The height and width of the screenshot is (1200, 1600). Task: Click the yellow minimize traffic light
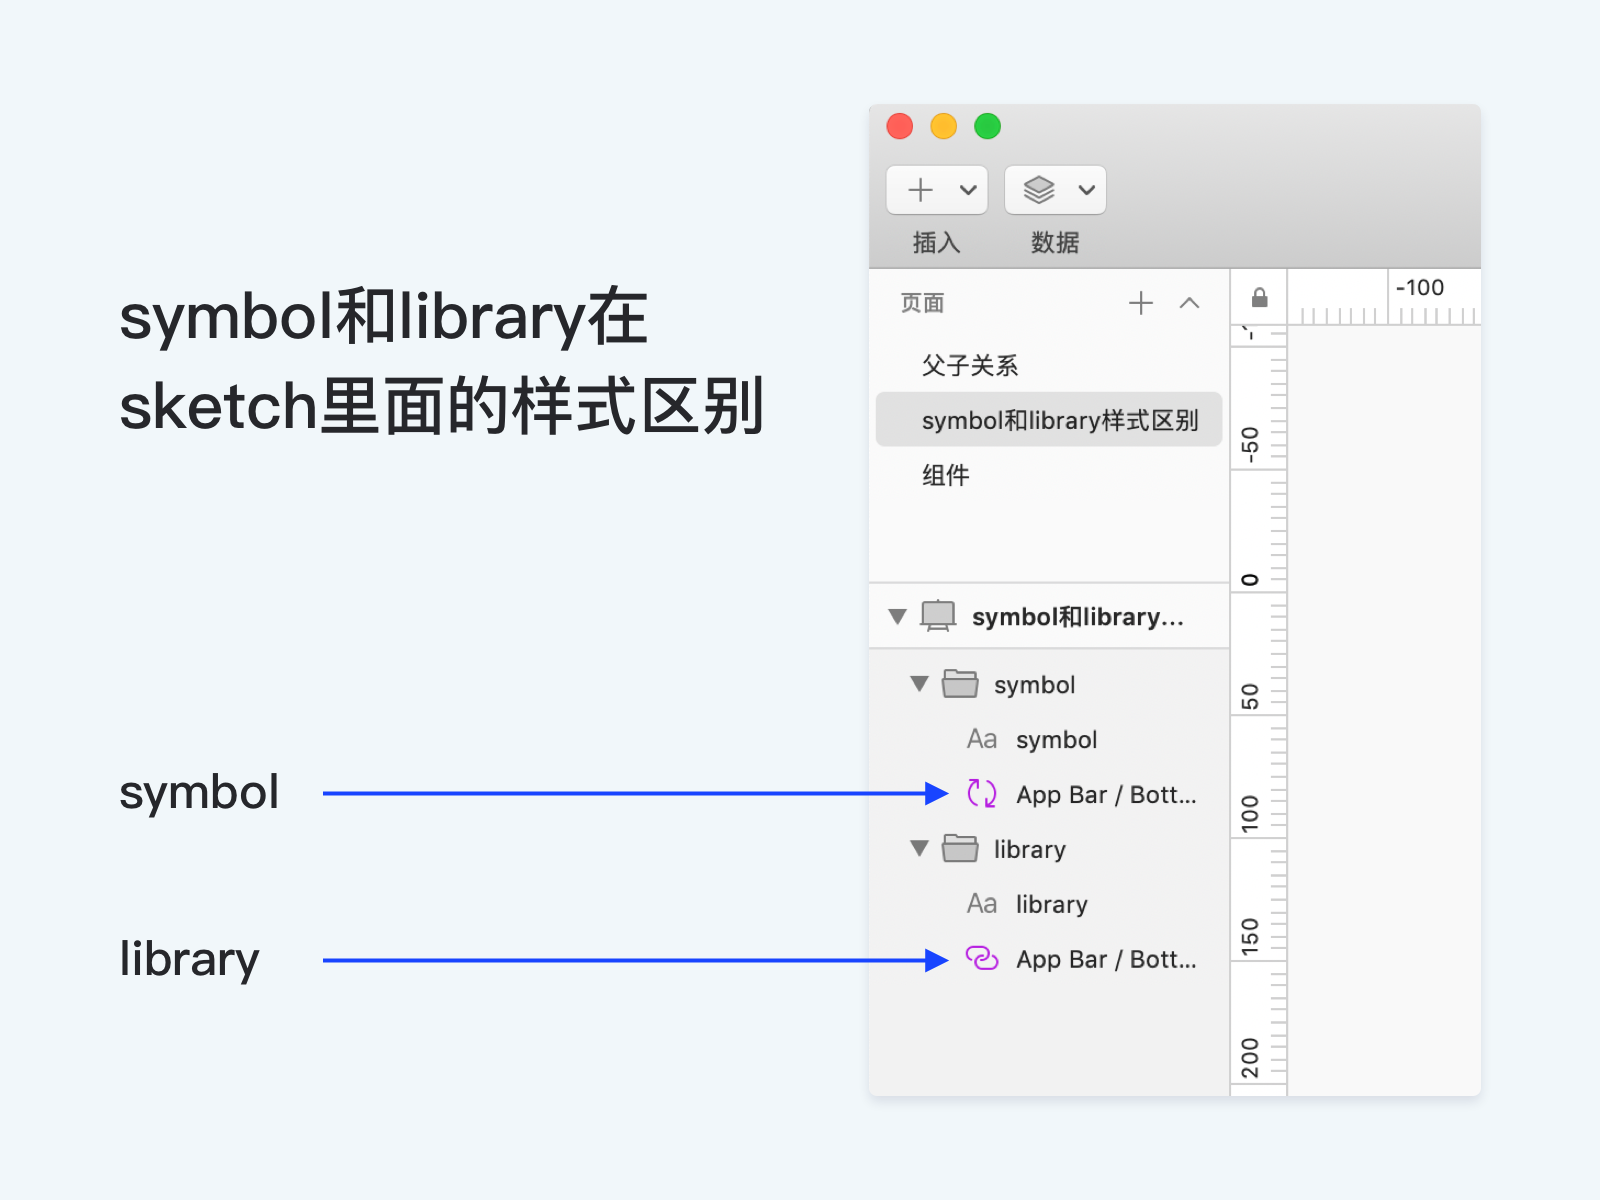click(944, 127)
